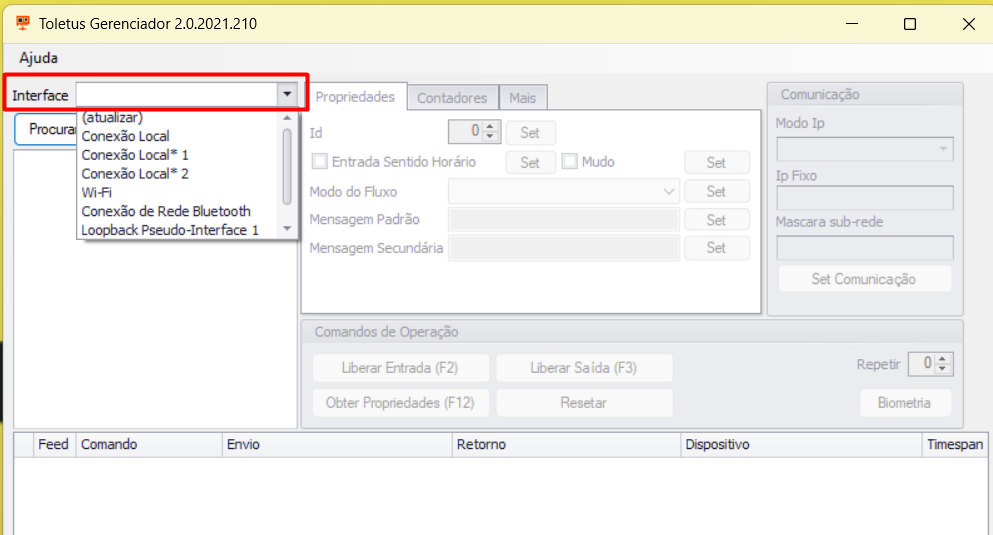Image resolution: width=993 pixels, height=535 pixels.
Task: Maximize the Toletus Gerenciador window
Action: pos(910,24)
